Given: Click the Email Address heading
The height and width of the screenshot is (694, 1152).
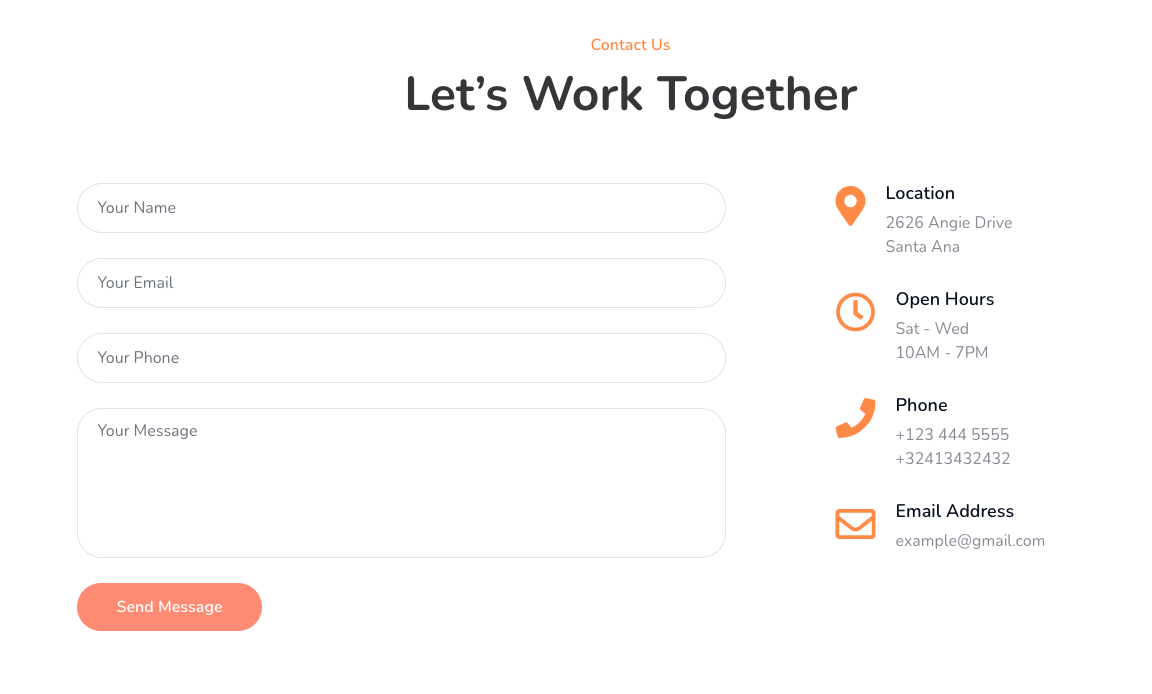Looking at the screenshot, I should tap(955, 511).
